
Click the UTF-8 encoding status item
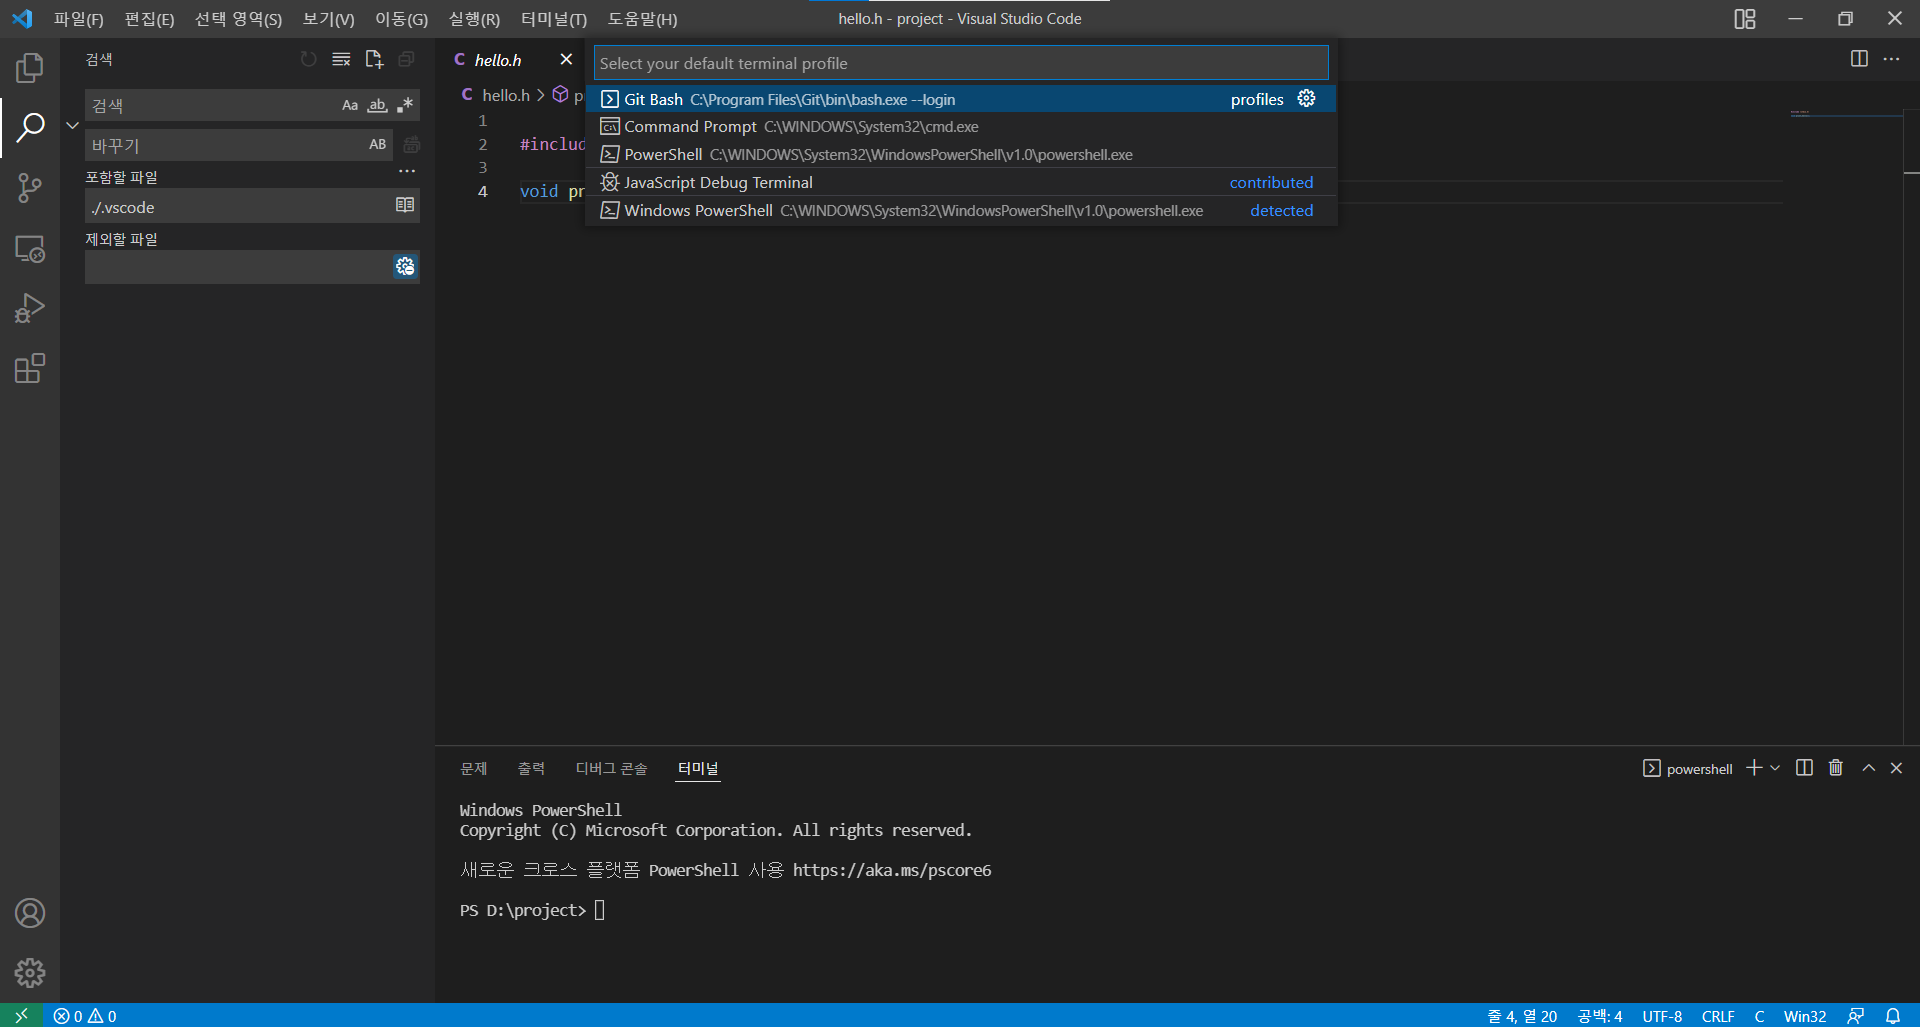click(x=1662, y=1016)
